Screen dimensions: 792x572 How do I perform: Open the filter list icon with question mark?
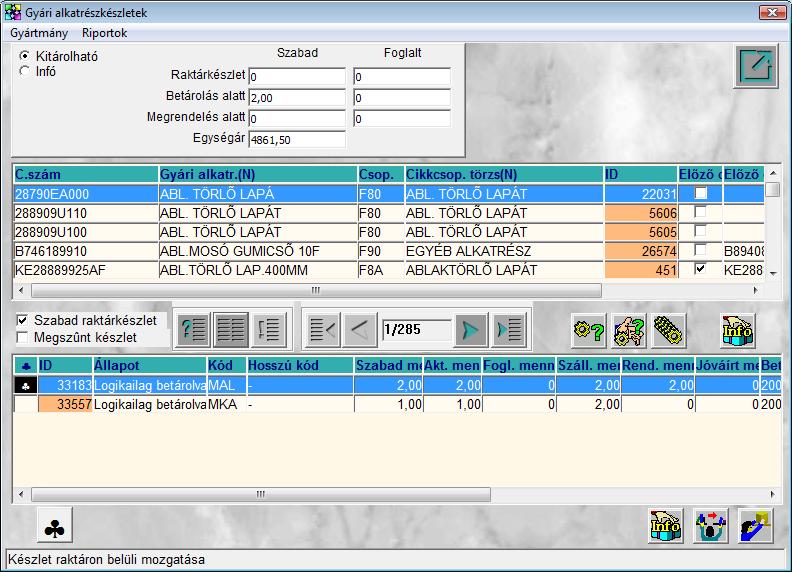coord(193,330)
